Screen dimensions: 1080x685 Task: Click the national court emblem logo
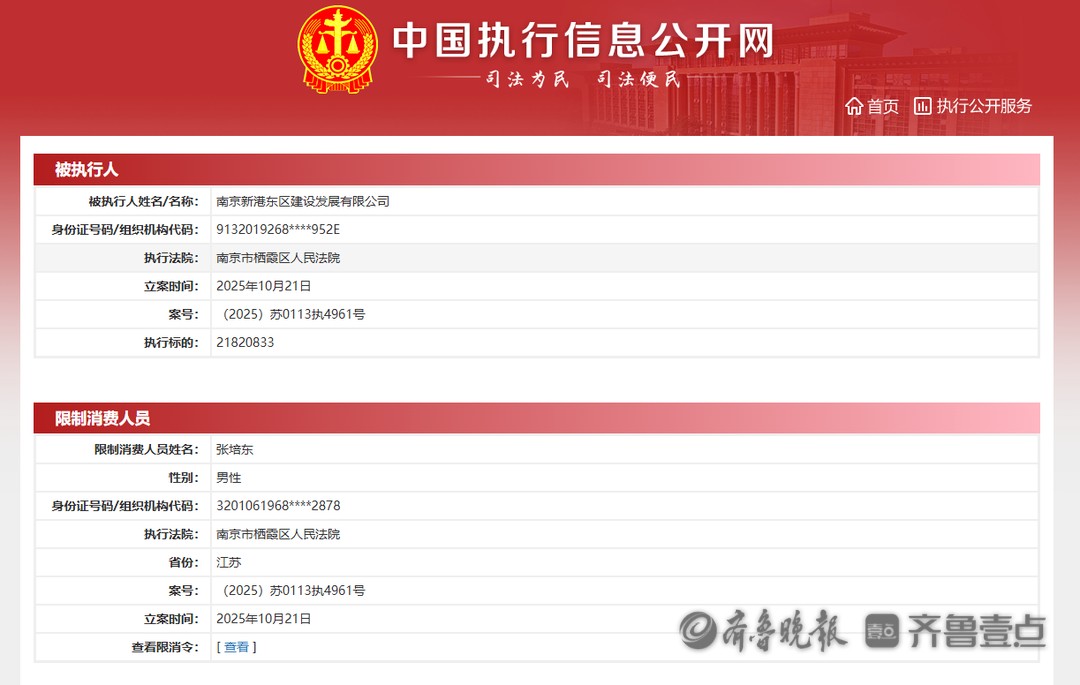tap(338, 49)
